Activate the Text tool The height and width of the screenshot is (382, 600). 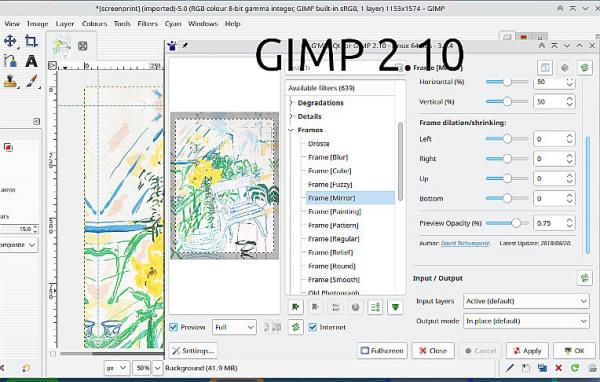(31, 61)
